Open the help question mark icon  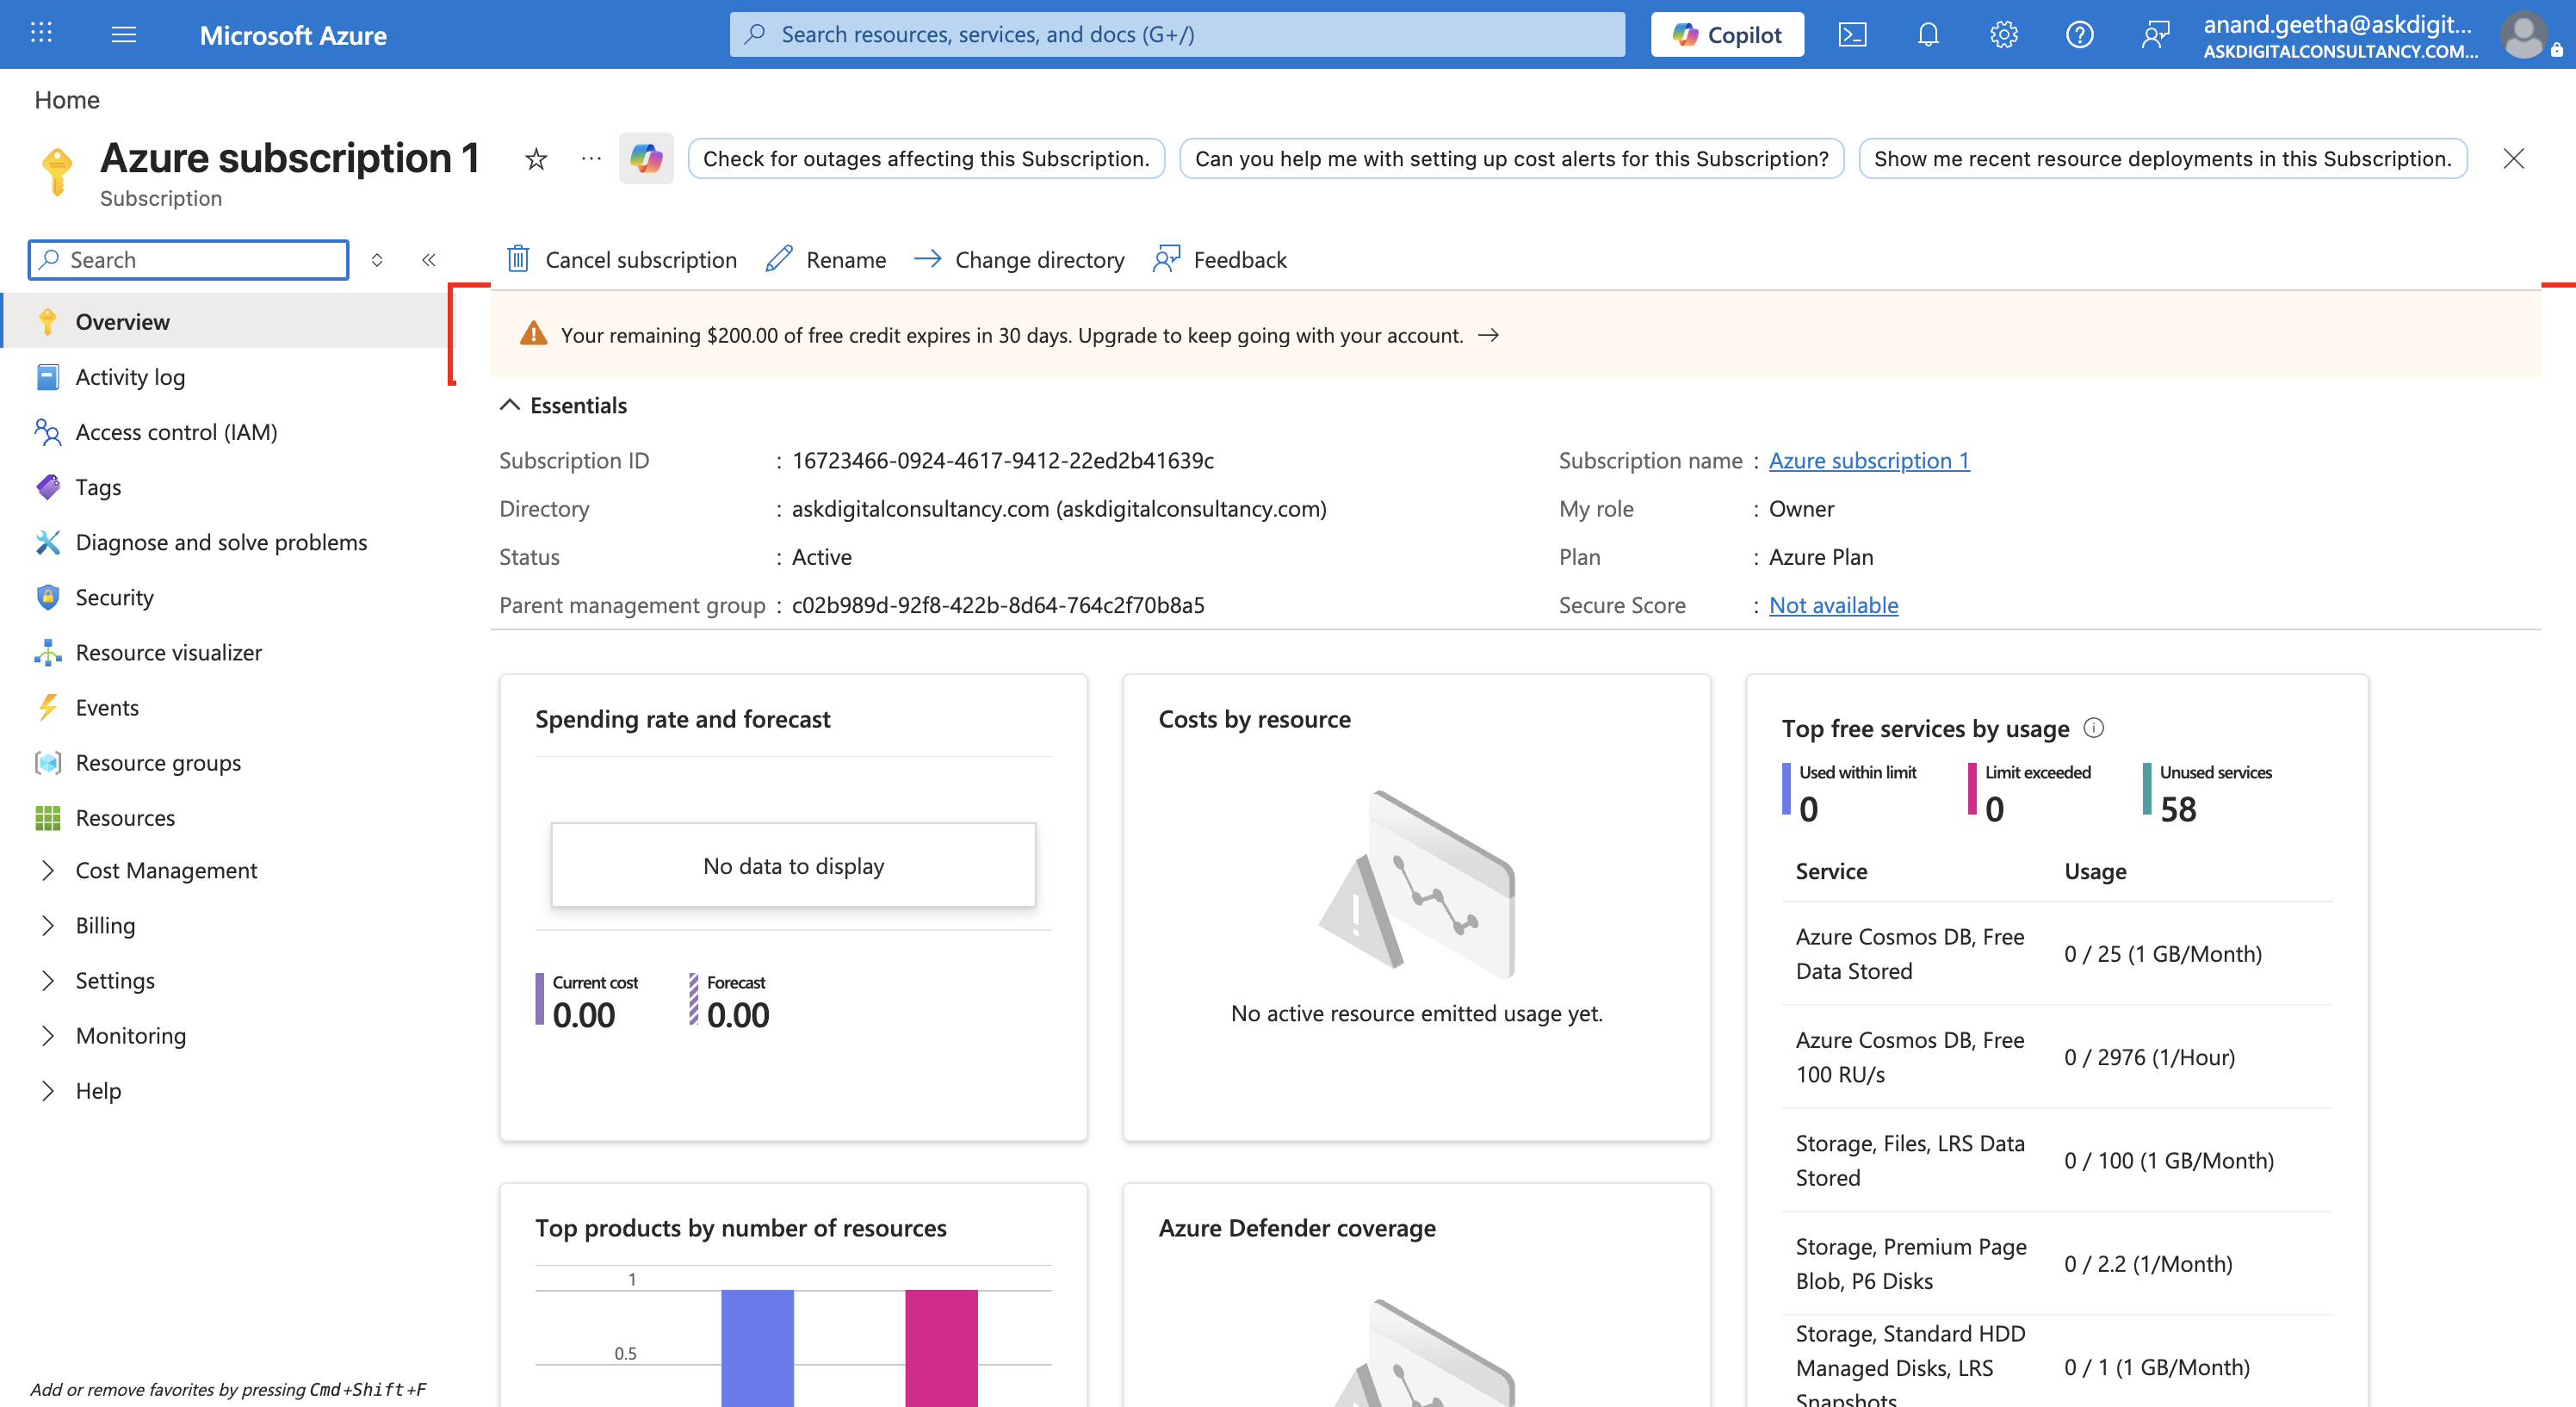pyautogui.click(x=2080, y=35)
